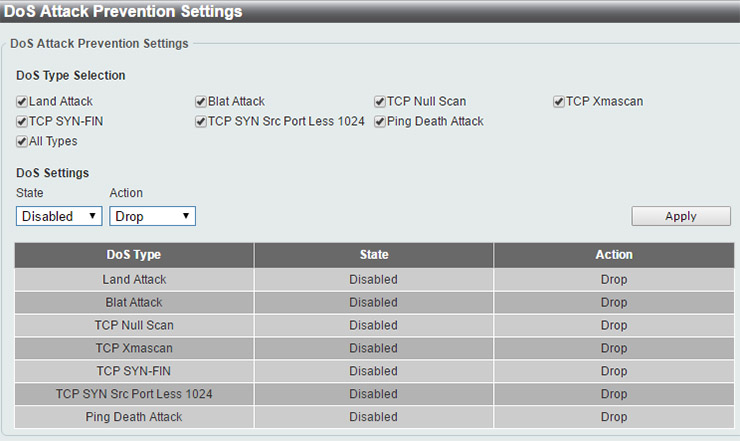
Task: Click the State column header
Action: (x=373, y=255)
